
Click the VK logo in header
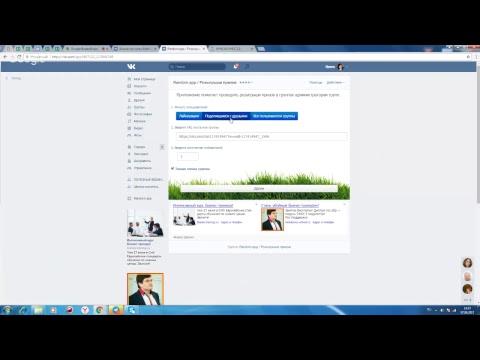click(131, 67)
